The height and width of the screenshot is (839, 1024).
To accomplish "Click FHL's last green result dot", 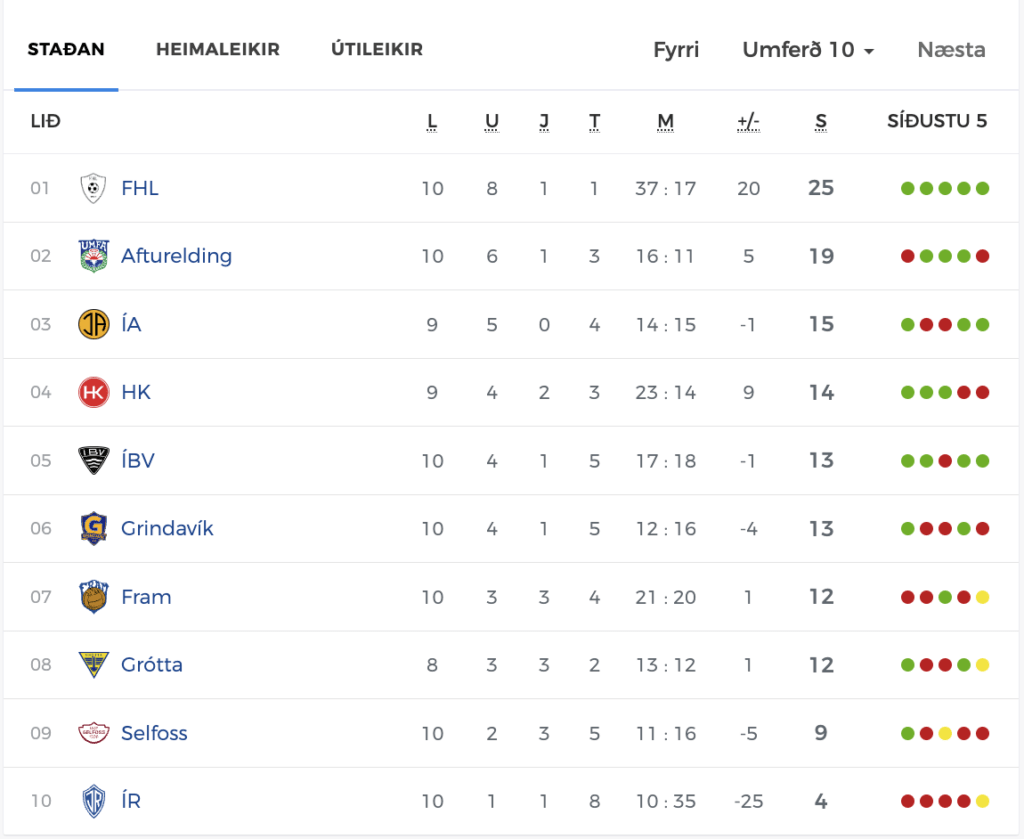I will (982, 188).
